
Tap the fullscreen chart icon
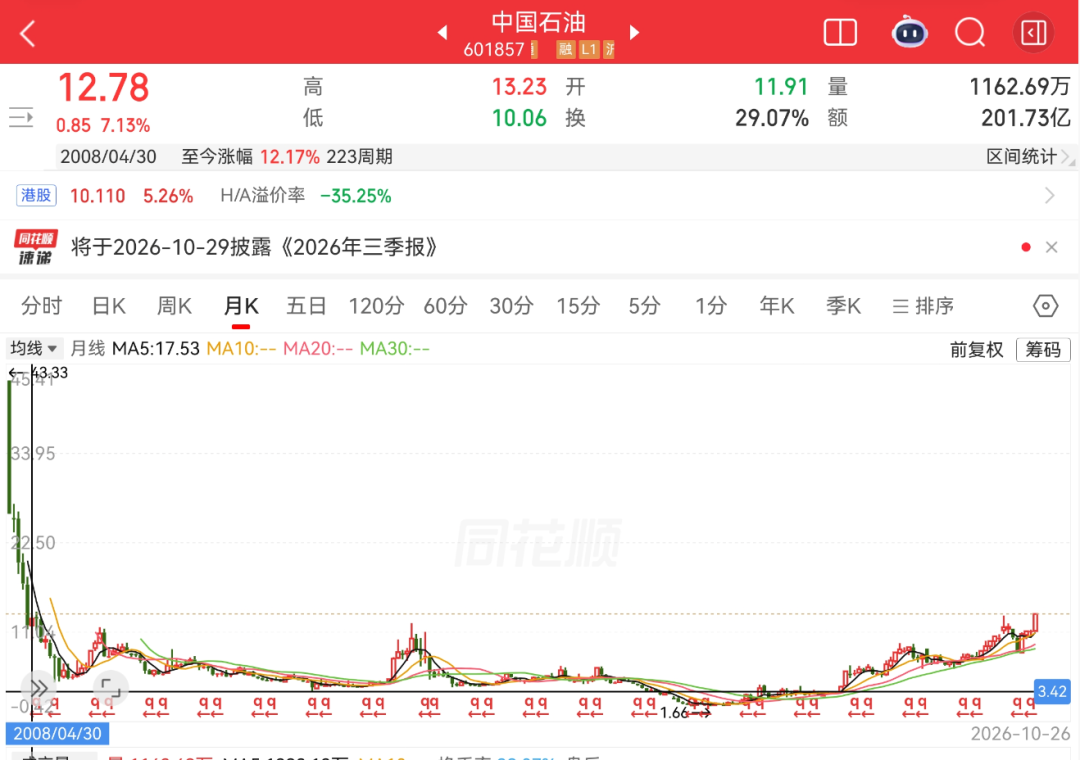coord(110,688)
